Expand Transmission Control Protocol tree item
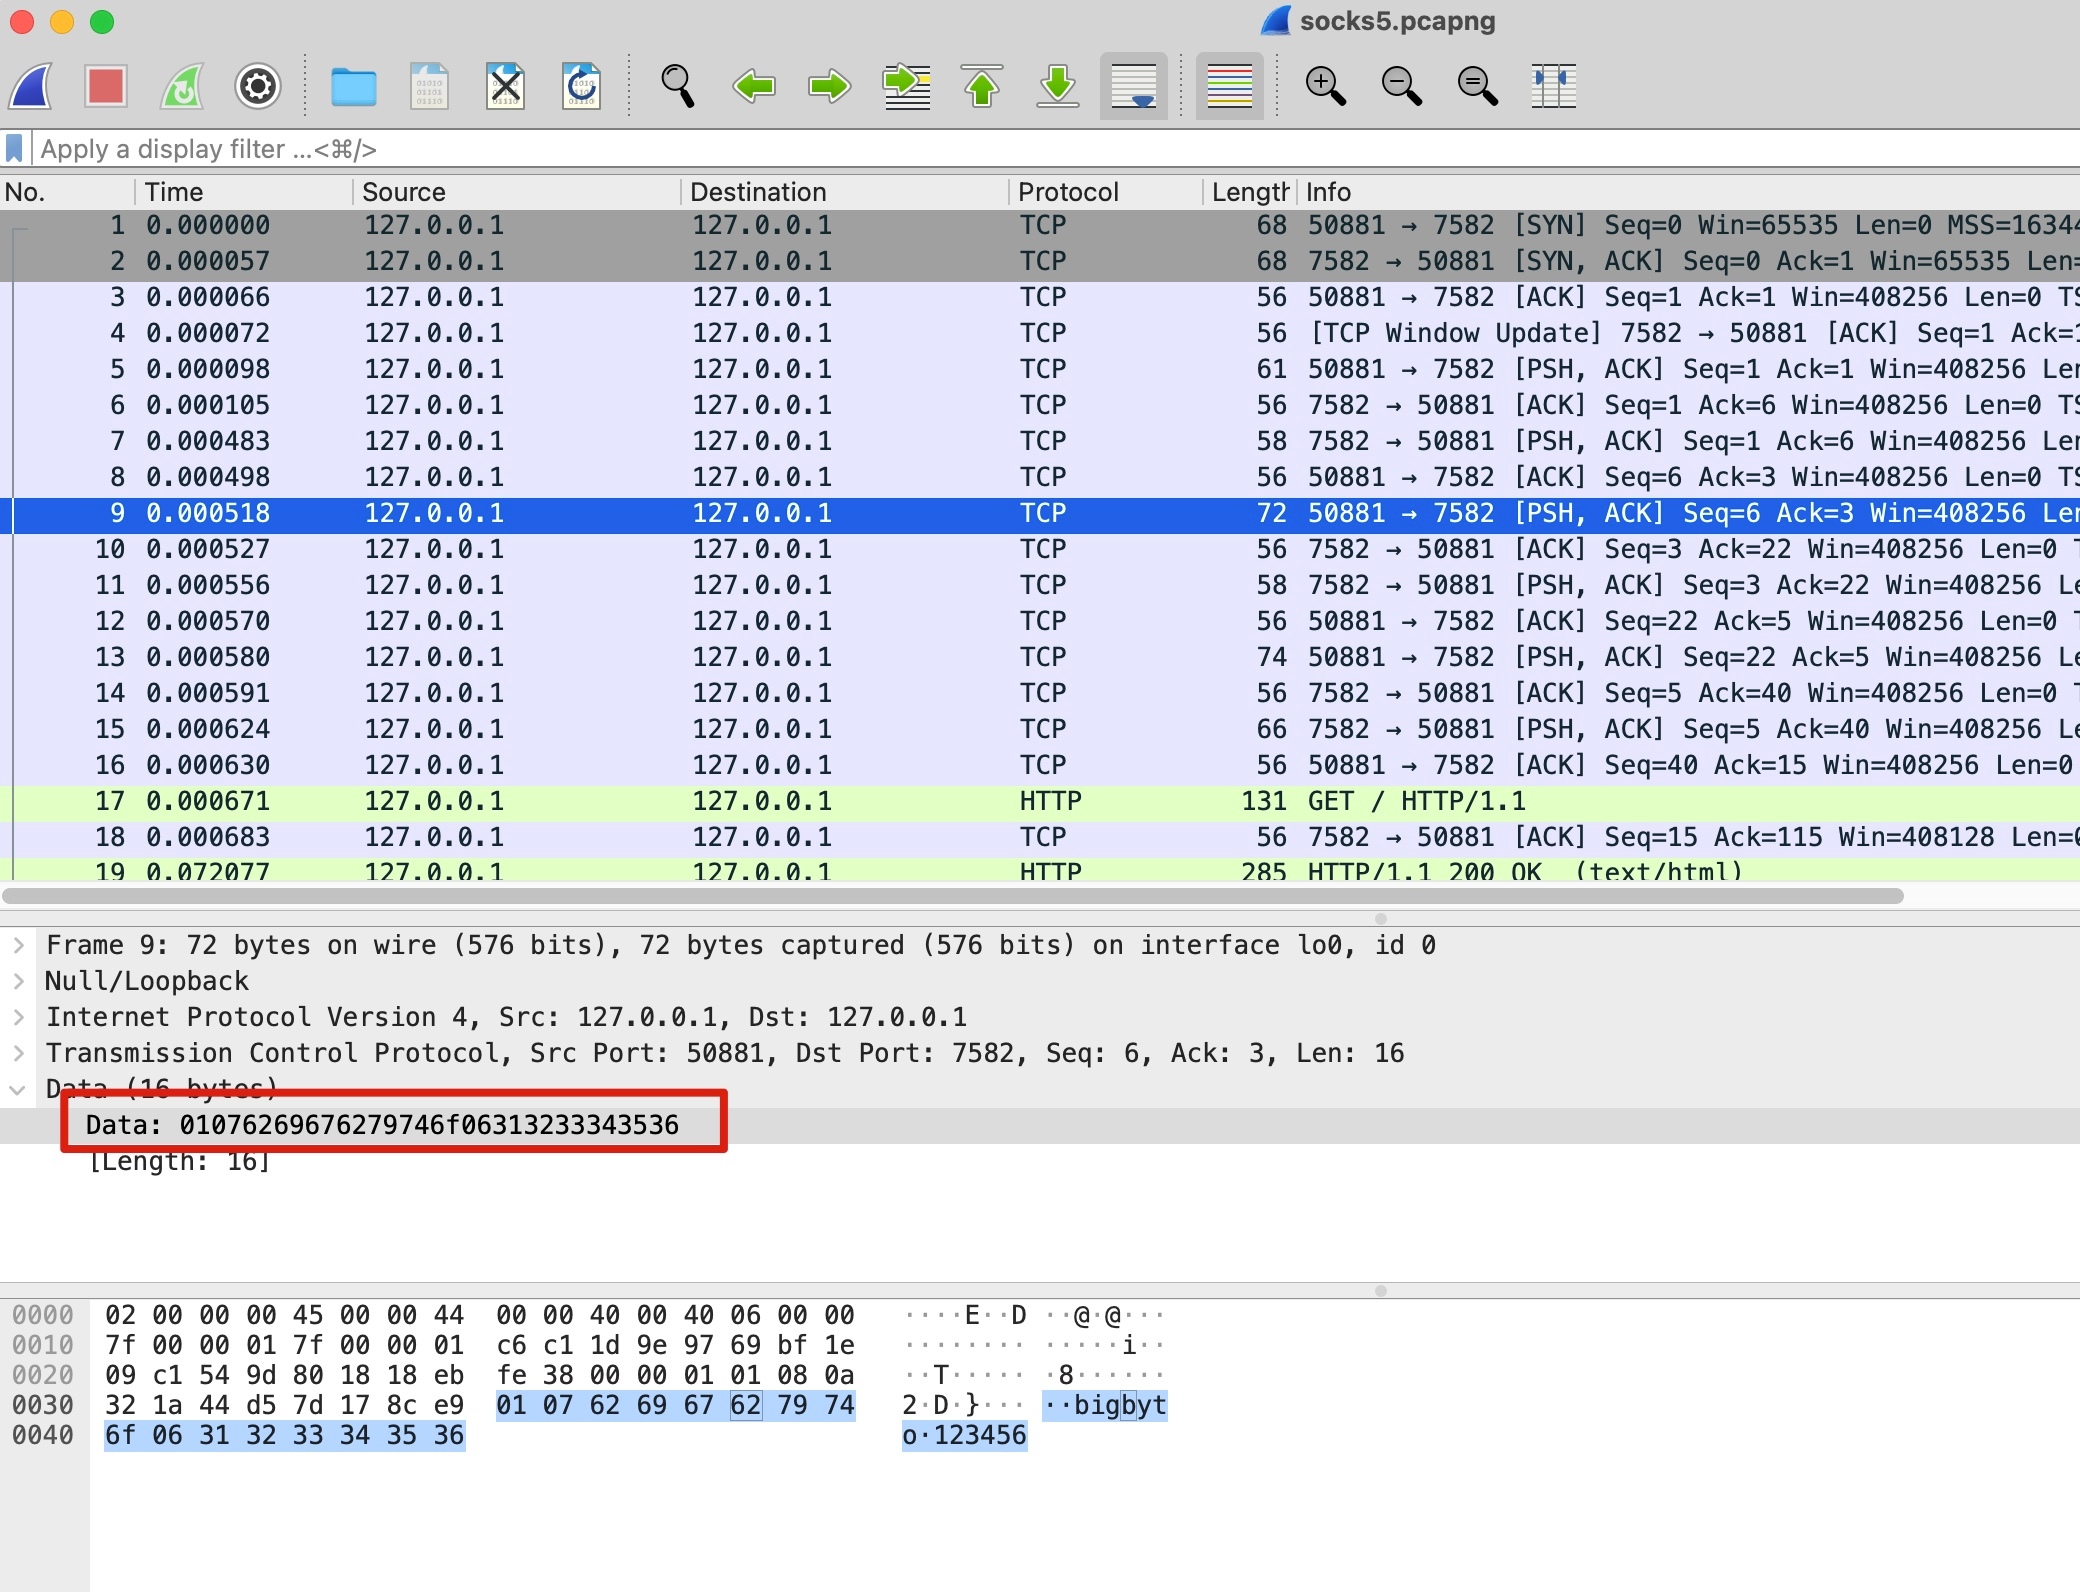The height and width of the screenshot is (1592, 2080). click(x=19, y=1053)
